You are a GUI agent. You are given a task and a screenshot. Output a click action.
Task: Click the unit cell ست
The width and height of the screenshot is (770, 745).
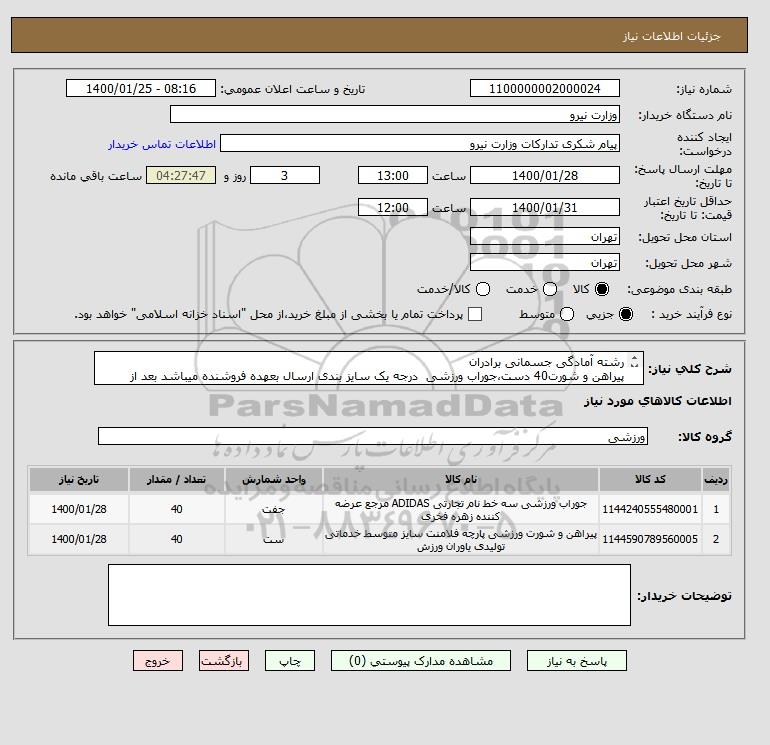coord(274,540)
